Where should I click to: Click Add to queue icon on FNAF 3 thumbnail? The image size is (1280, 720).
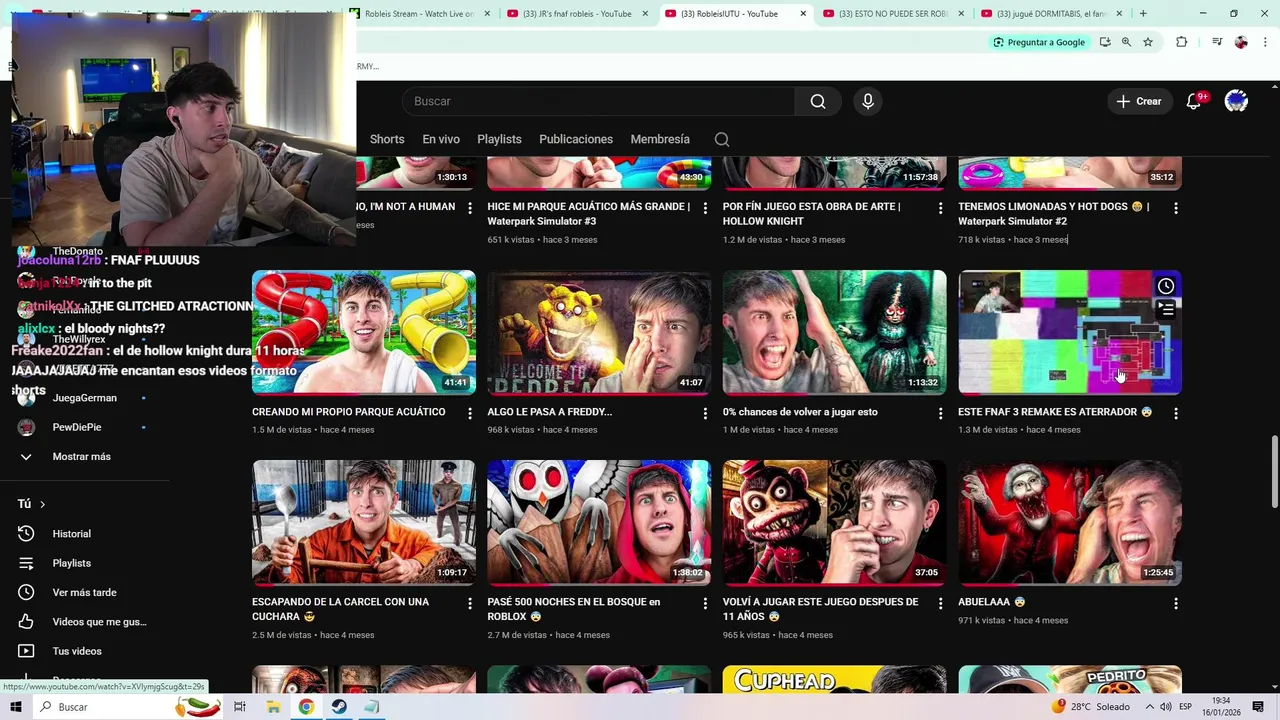[x=1166, y=310]
